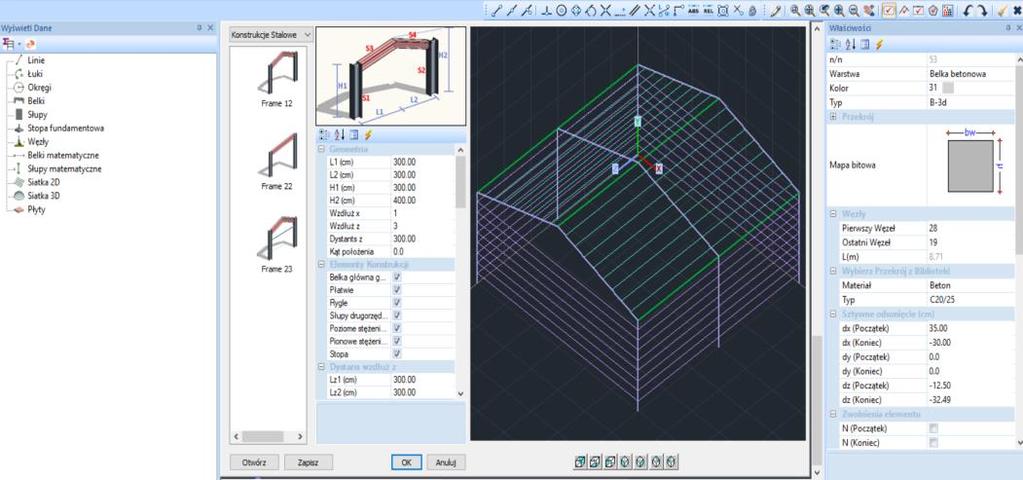Close the Wyświetl Dane panel
Image resolution: width=1023 pixels, height=480 pixels.
[210, 28]
